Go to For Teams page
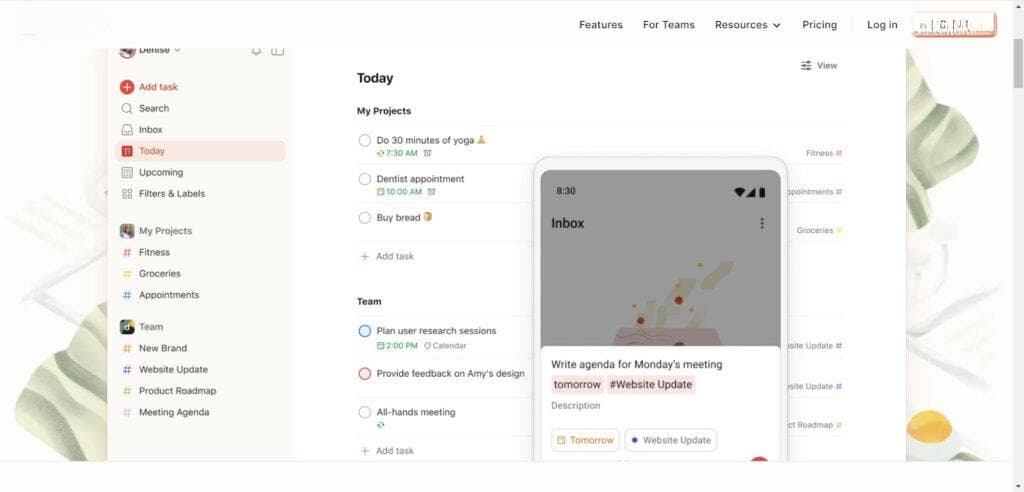The image size is (1024, 492). coord(669,25)
